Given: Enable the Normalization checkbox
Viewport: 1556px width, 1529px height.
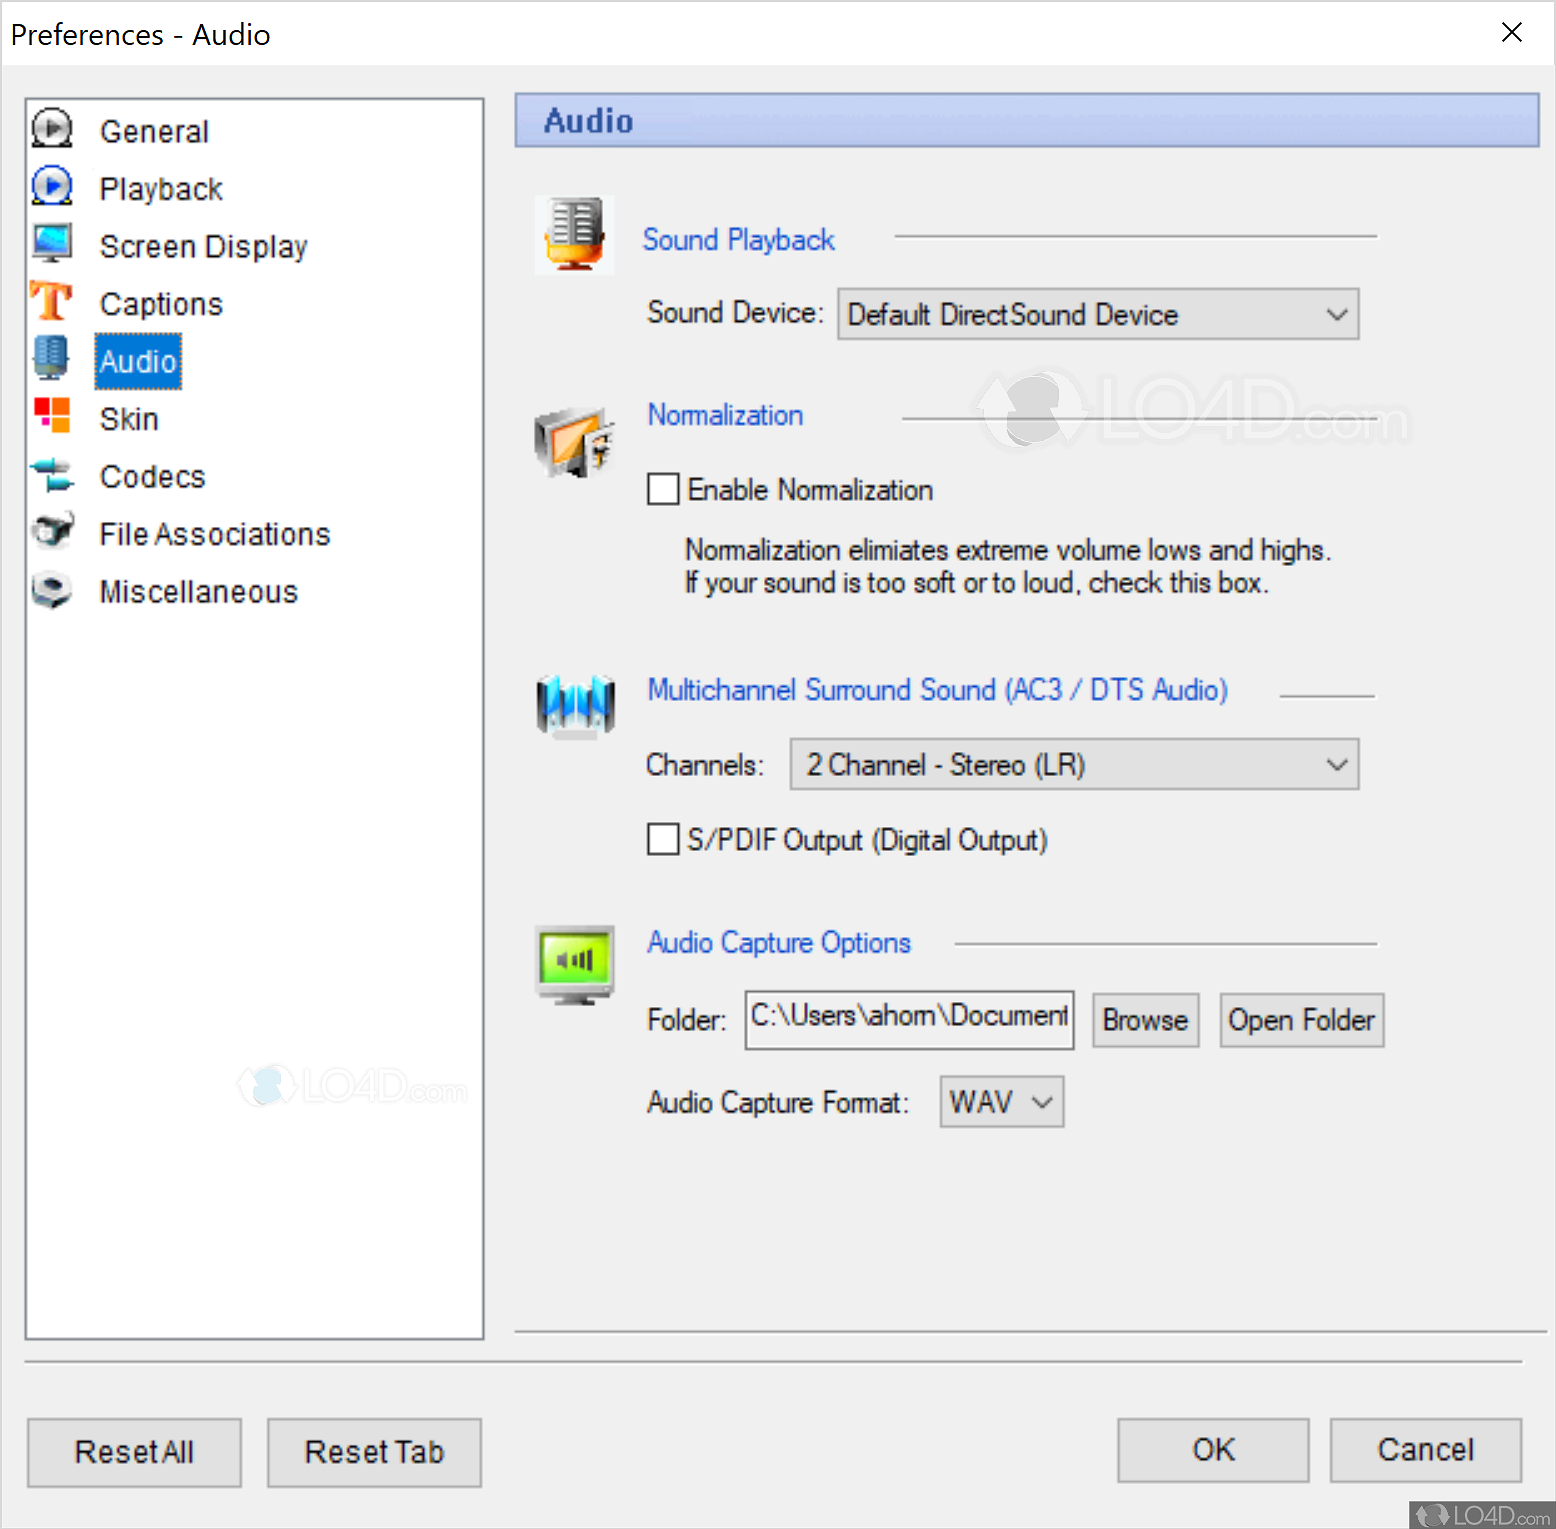Looking at the screenshot, I should pos(663,489).
